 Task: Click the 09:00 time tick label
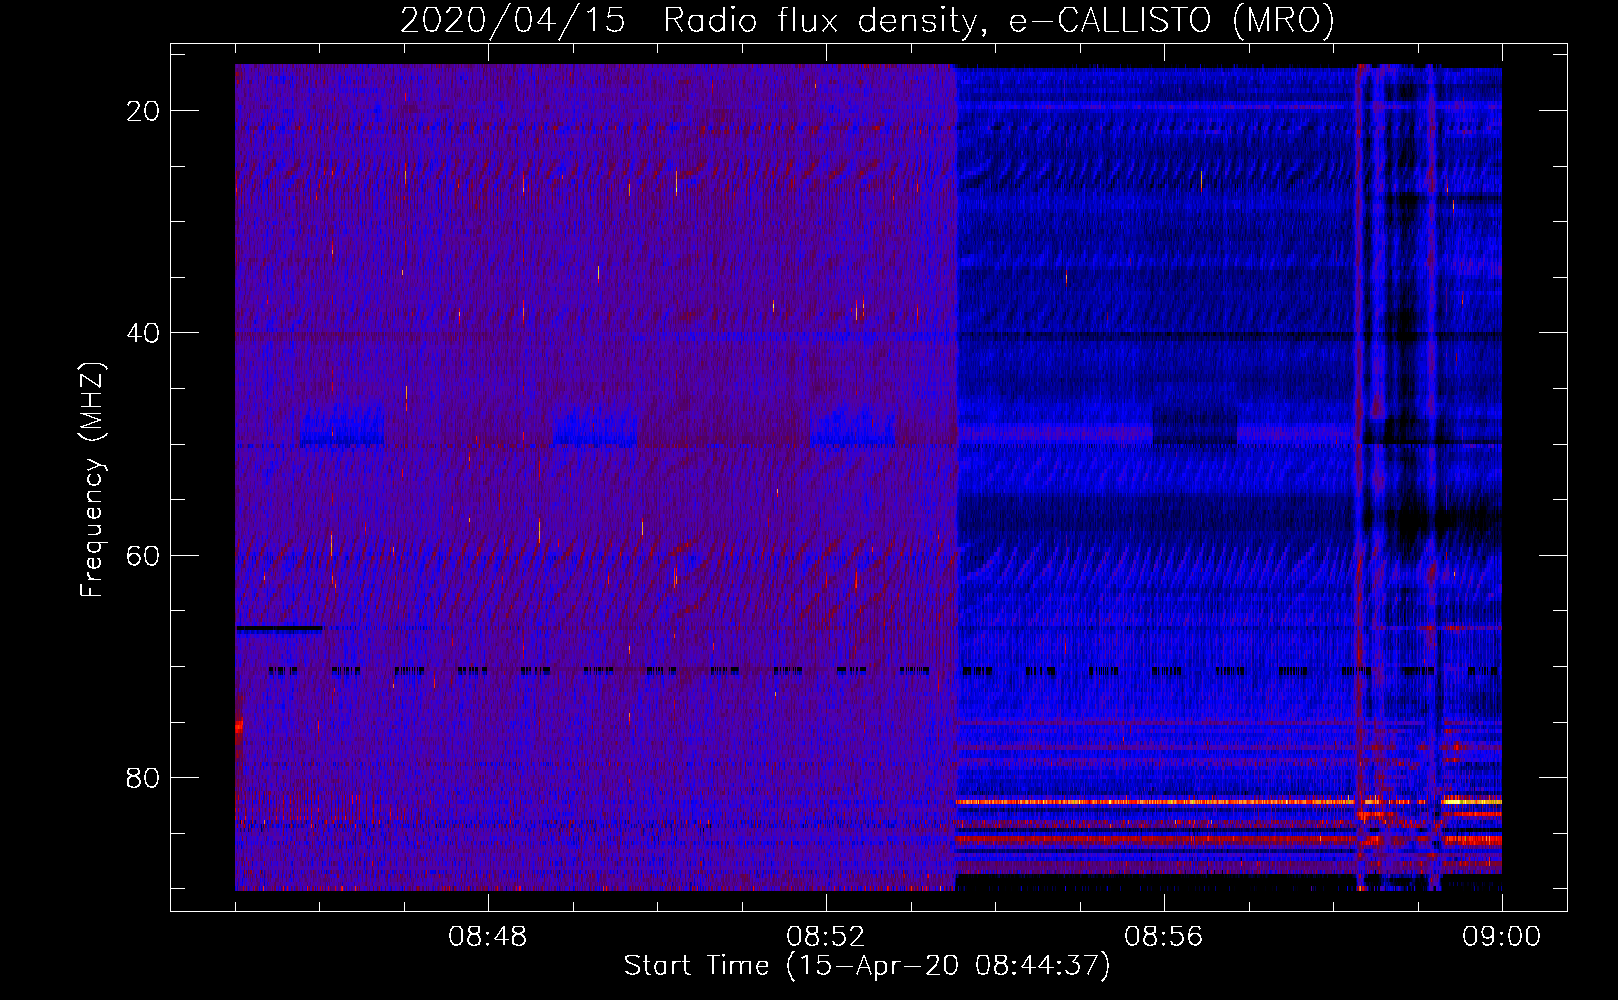tap(1502, 937)
